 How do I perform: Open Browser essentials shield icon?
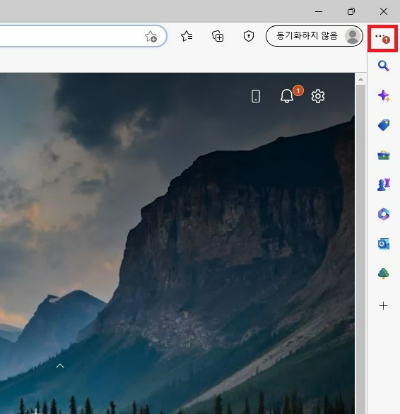(249, 36)
